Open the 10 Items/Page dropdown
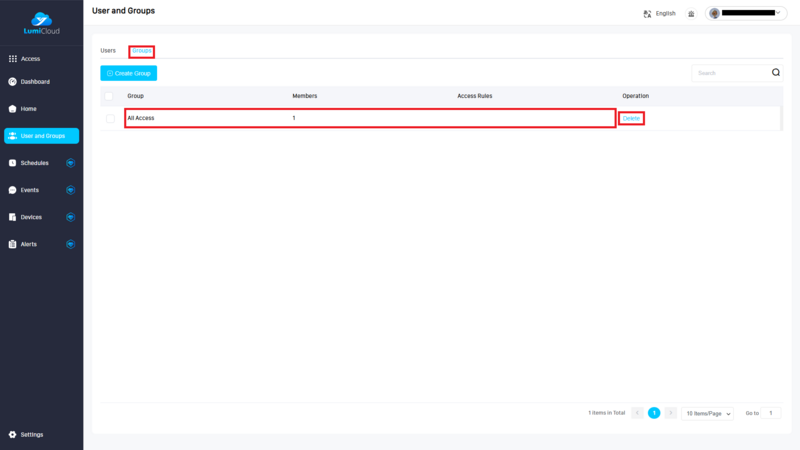 coord(707,413)
